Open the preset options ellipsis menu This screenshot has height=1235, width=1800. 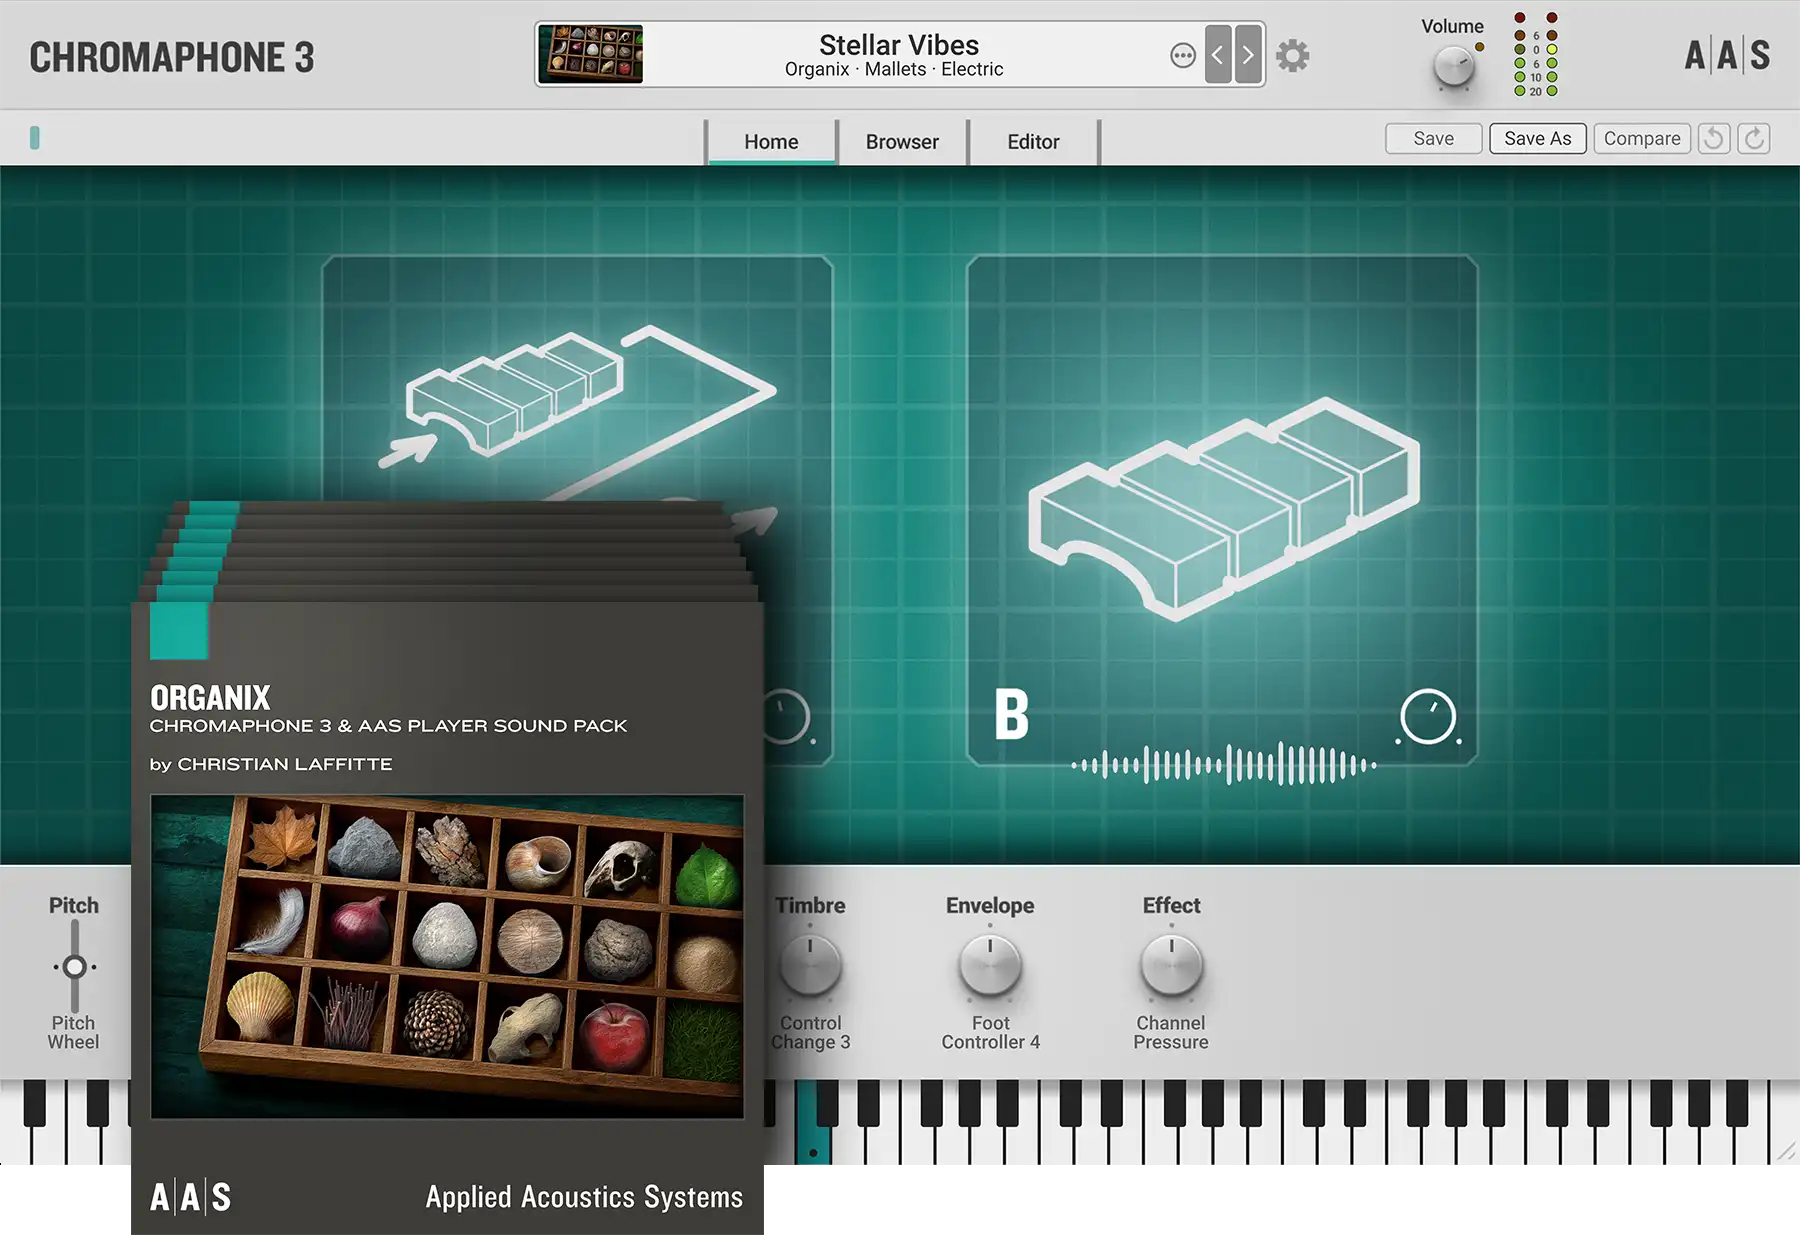tap(1183, 55)
